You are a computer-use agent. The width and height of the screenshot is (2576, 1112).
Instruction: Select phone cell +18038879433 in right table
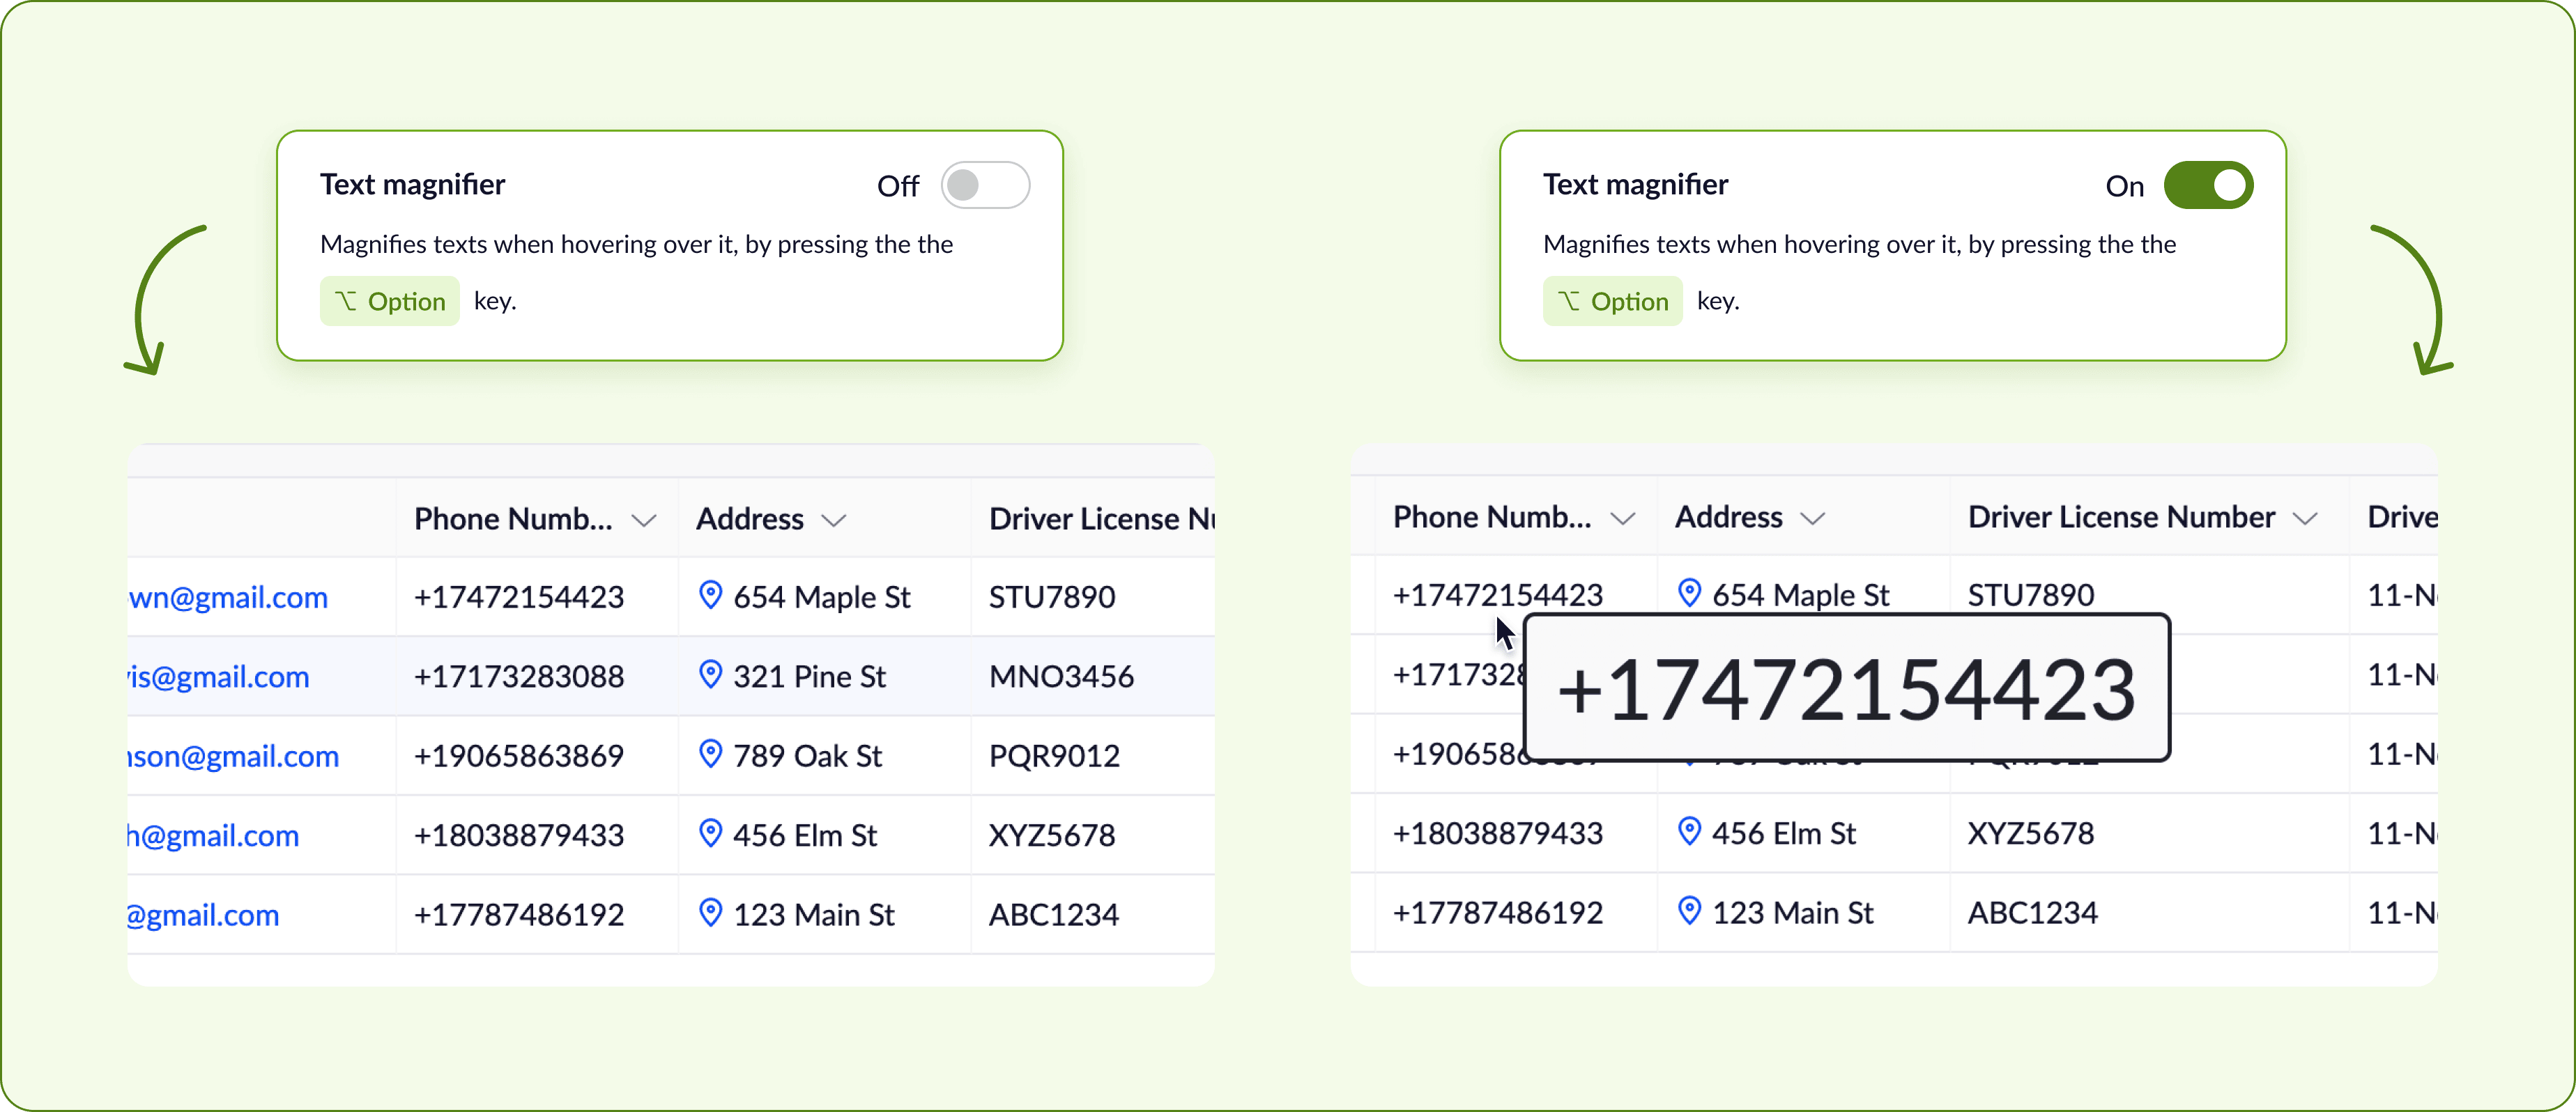[1497, 833]
